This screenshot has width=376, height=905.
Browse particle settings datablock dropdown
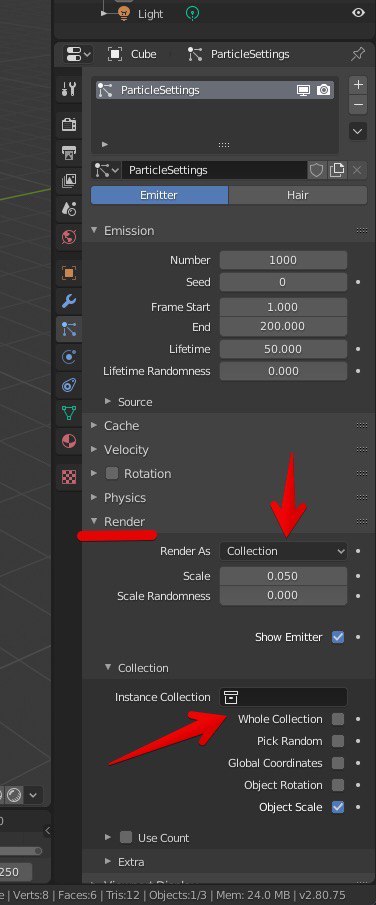point(107,170)
